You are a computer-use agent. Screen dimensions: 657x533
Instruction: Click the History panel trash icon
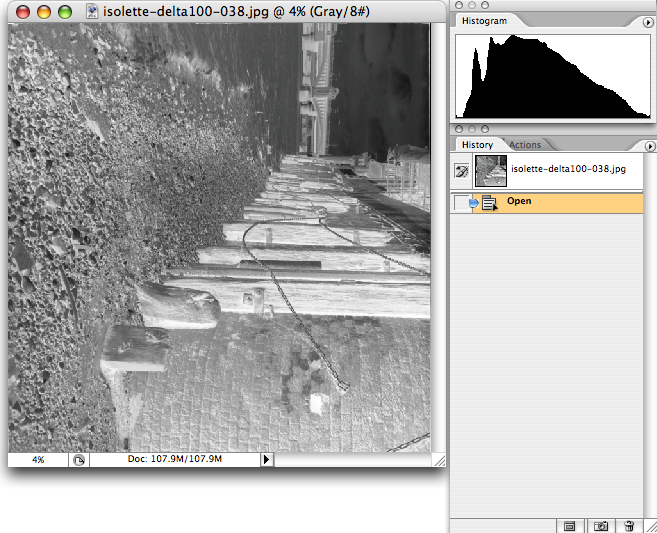(x=629, y=526)
